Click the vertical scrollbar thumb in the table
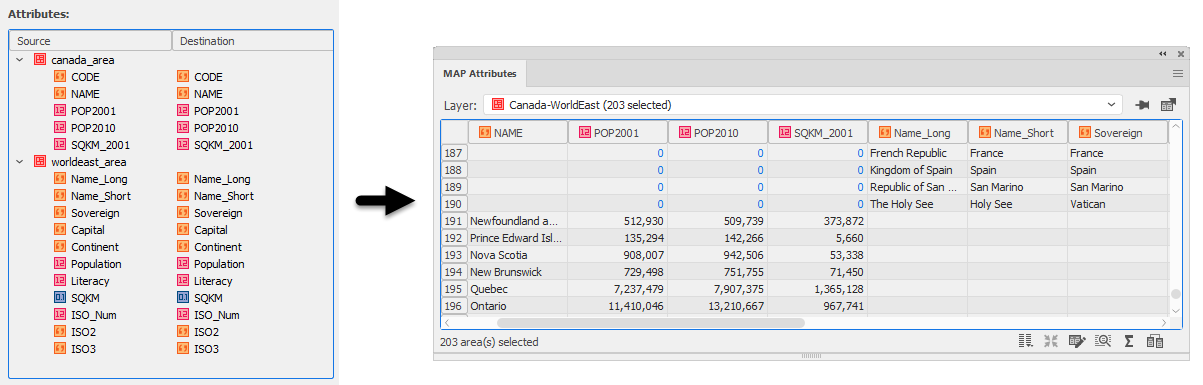 pos(1175,294)
